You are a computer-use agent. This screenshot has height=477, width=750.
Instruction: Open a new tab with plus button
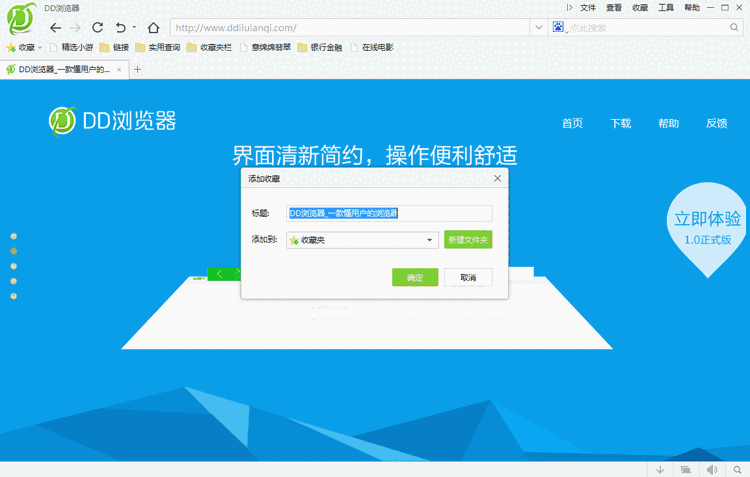tap(137, 70)
